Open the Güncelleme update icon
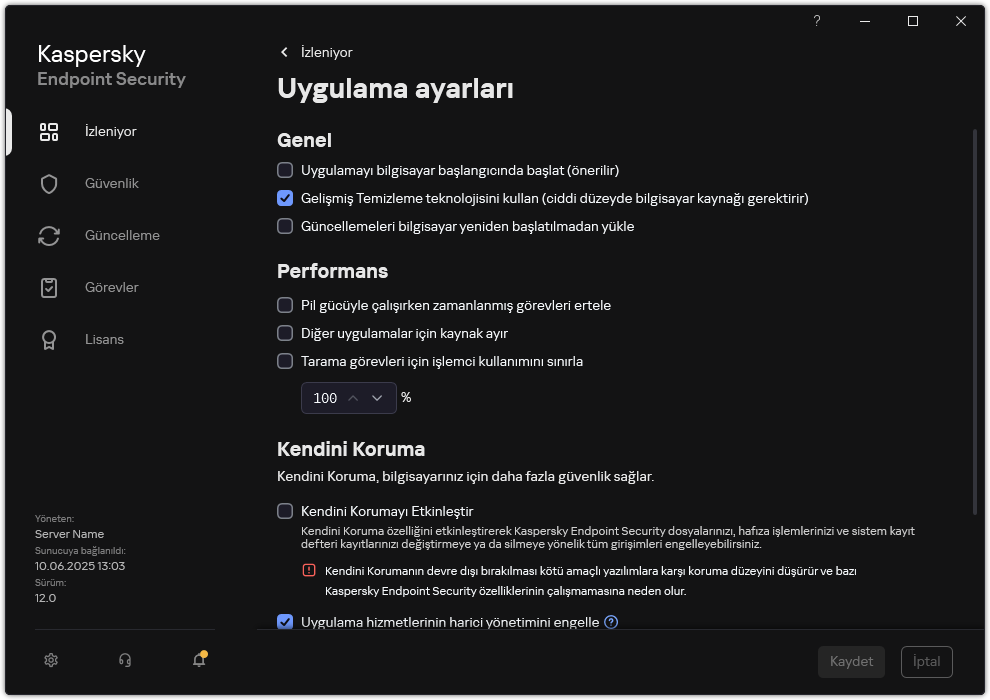990x700 pixels. click(49, 235)
